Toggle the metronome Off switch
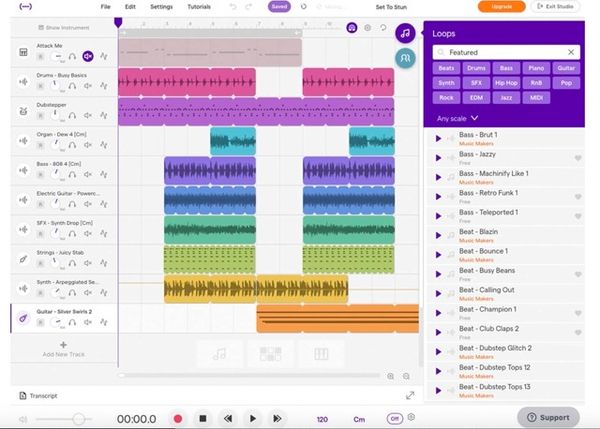 coord(395,418)
